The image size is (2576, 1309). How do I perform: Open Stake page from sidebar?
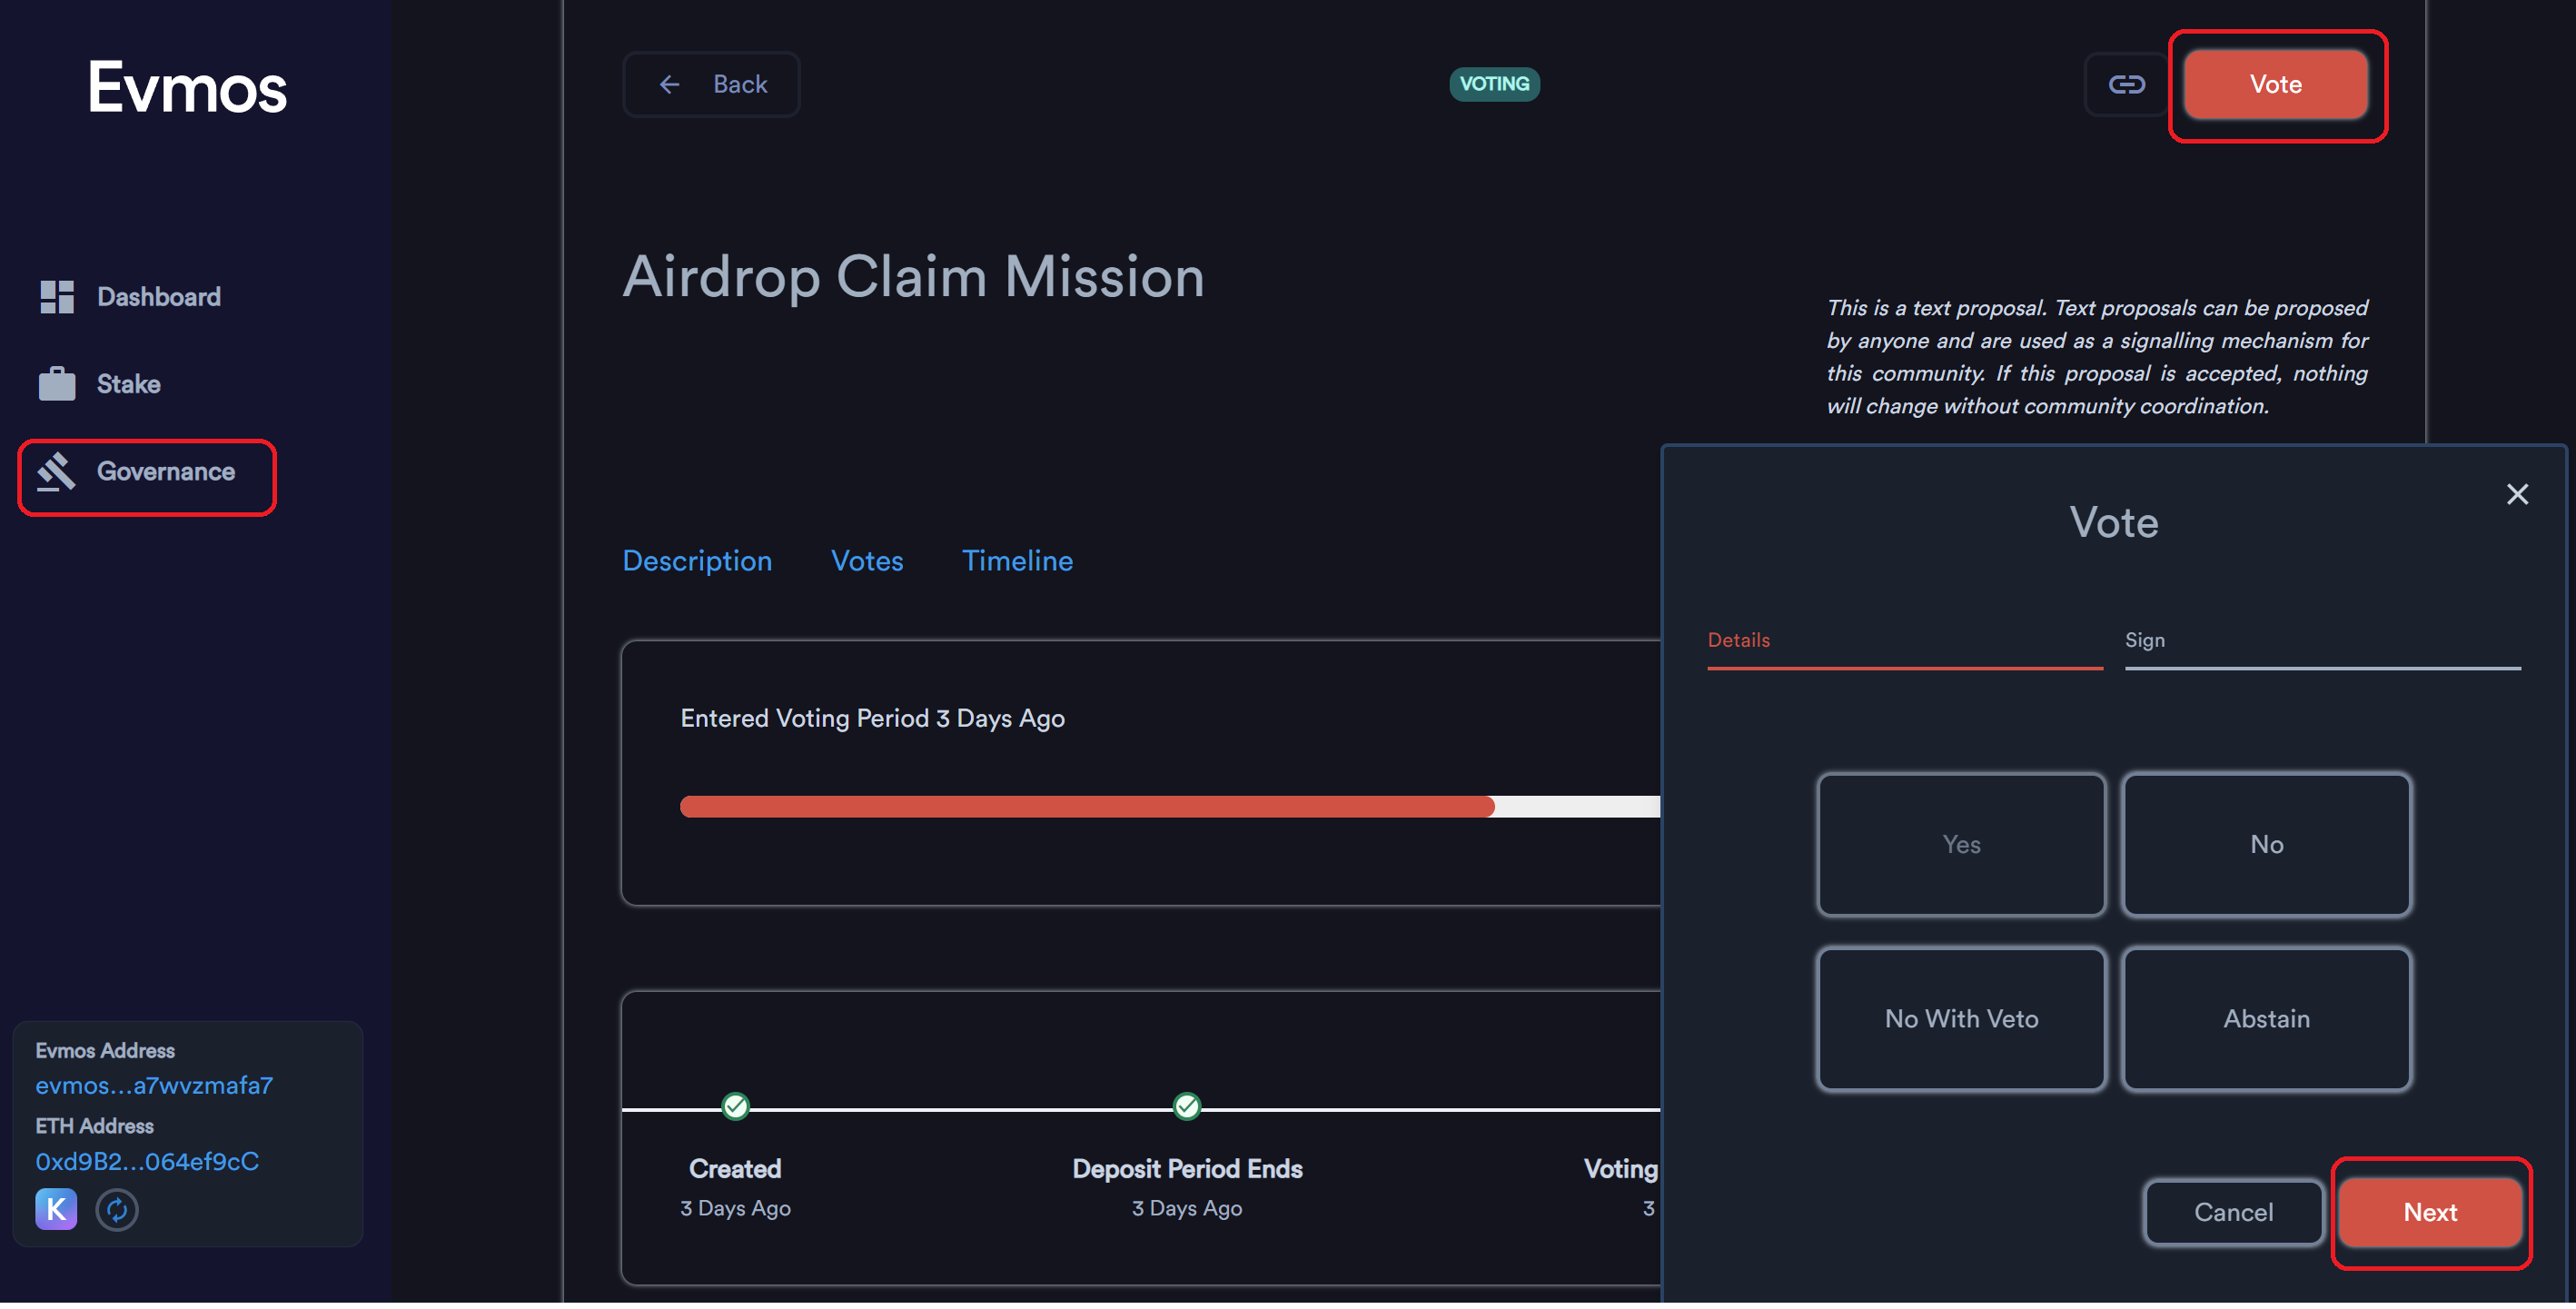100,384
